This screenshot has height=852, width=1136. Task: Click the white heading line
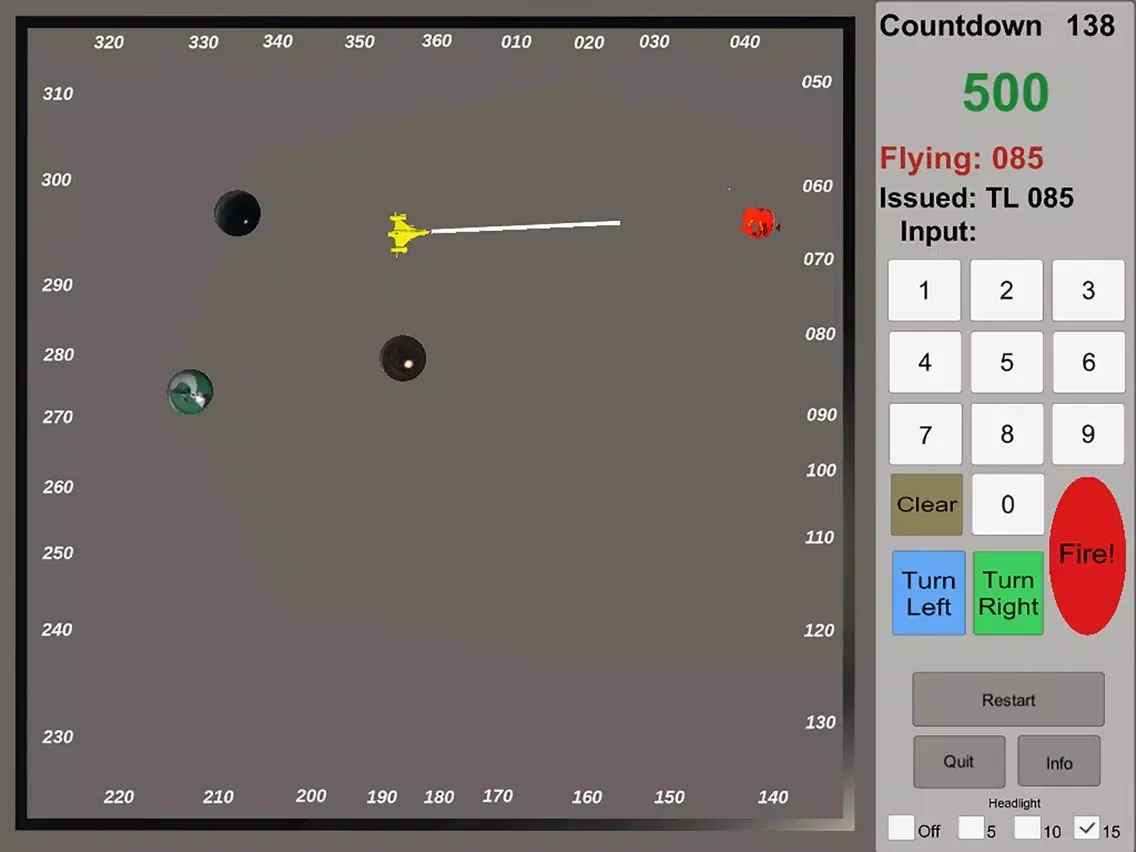point(525,227)
